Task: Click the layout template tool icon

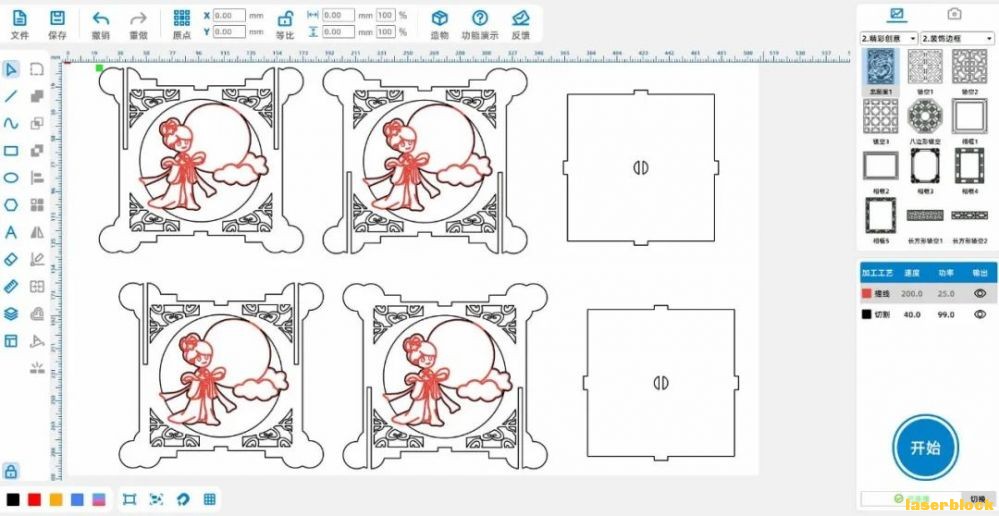Action: pyautogui.click(x=11, y=341)
